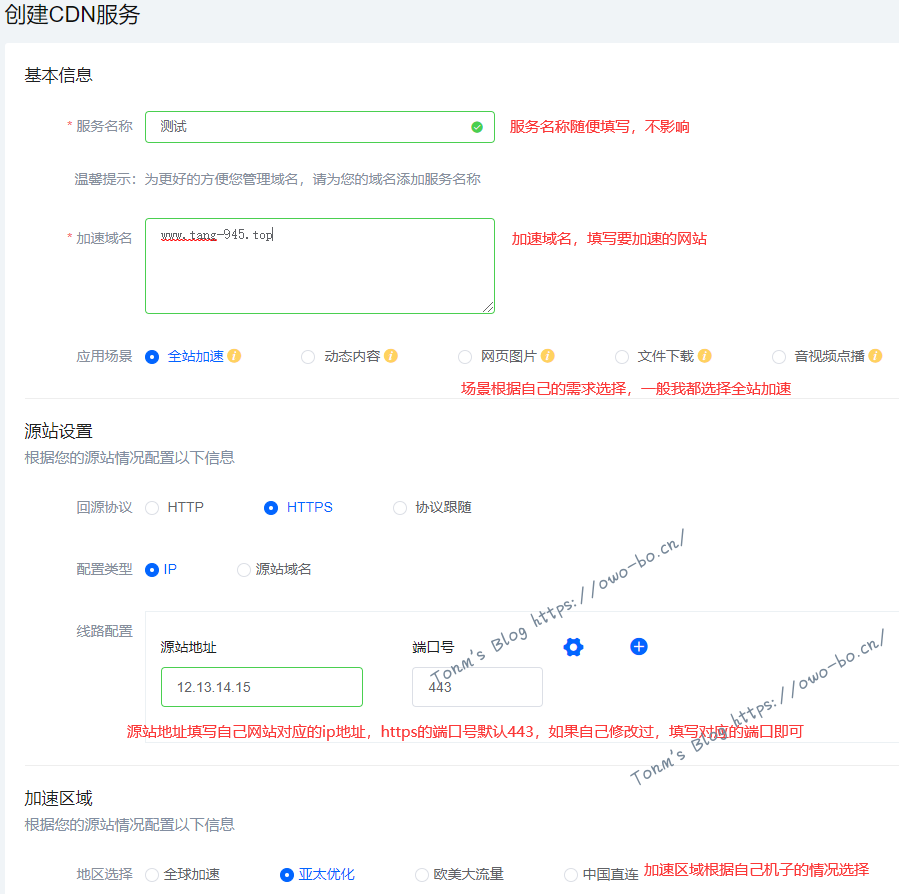Viewport: 899px width, 894px height.
Task: Select 网页图片 application scenario
Action: [x=465, y=357]
